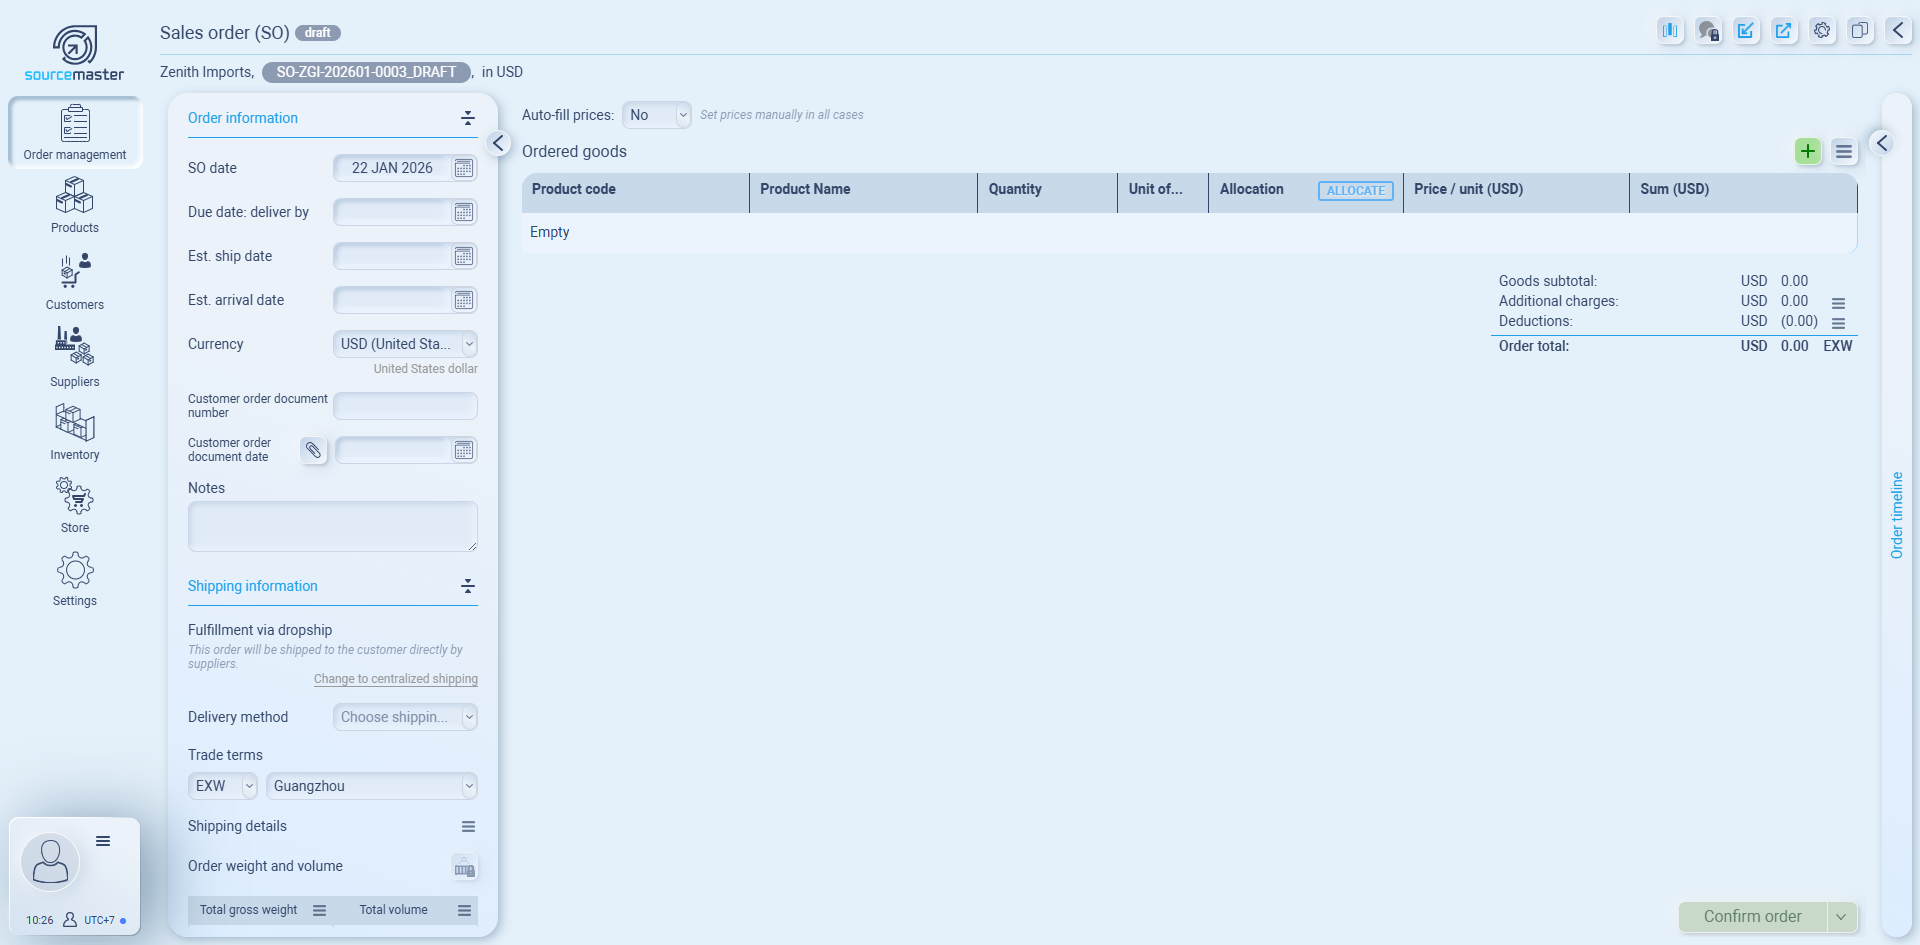Open the Guangzhou location dropdown
The height and width of the screenshot is (945, 1920).
372,786
